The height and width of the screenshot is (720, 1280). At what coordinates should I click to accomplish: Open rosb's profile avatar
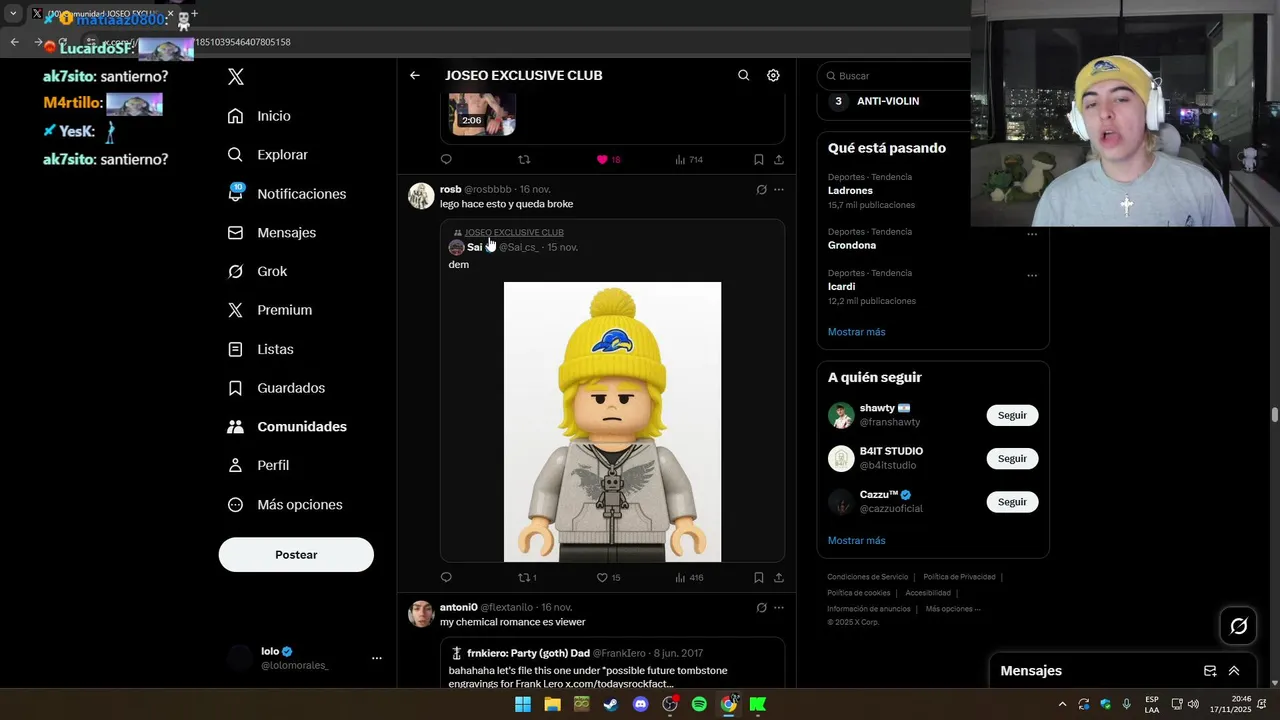[x=421, y=195]
